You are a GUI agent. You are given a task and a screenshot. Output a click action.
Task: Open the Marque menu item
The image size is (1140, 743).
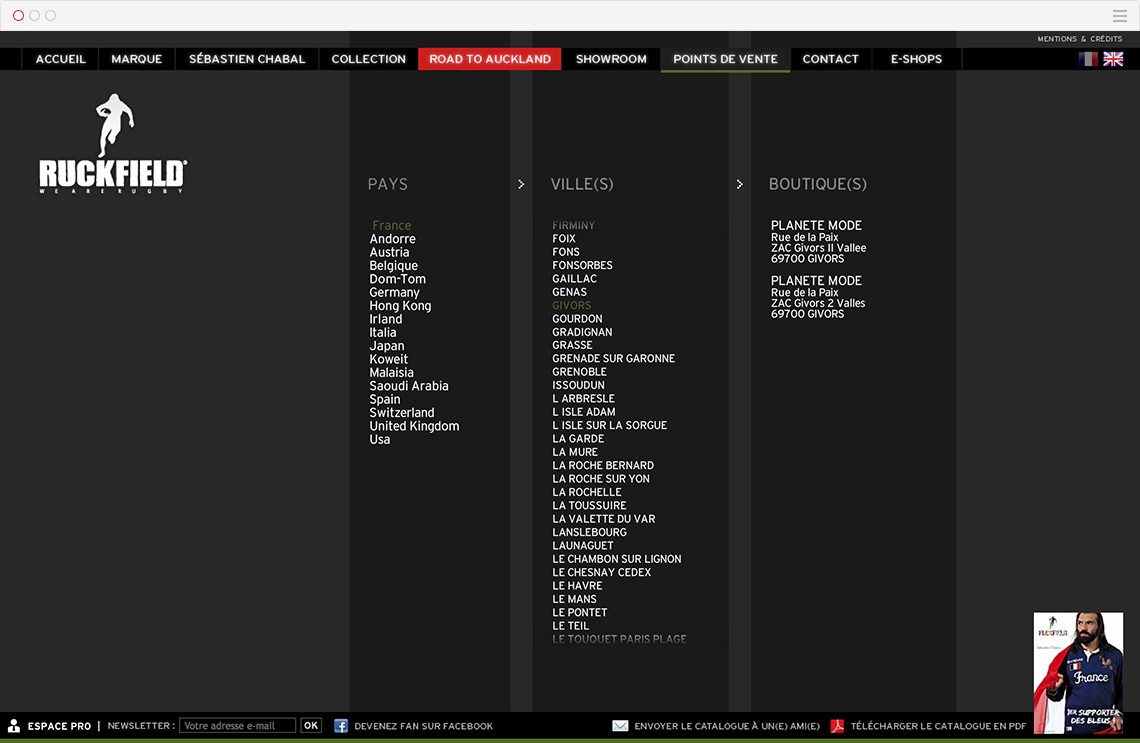coord(137,59)
